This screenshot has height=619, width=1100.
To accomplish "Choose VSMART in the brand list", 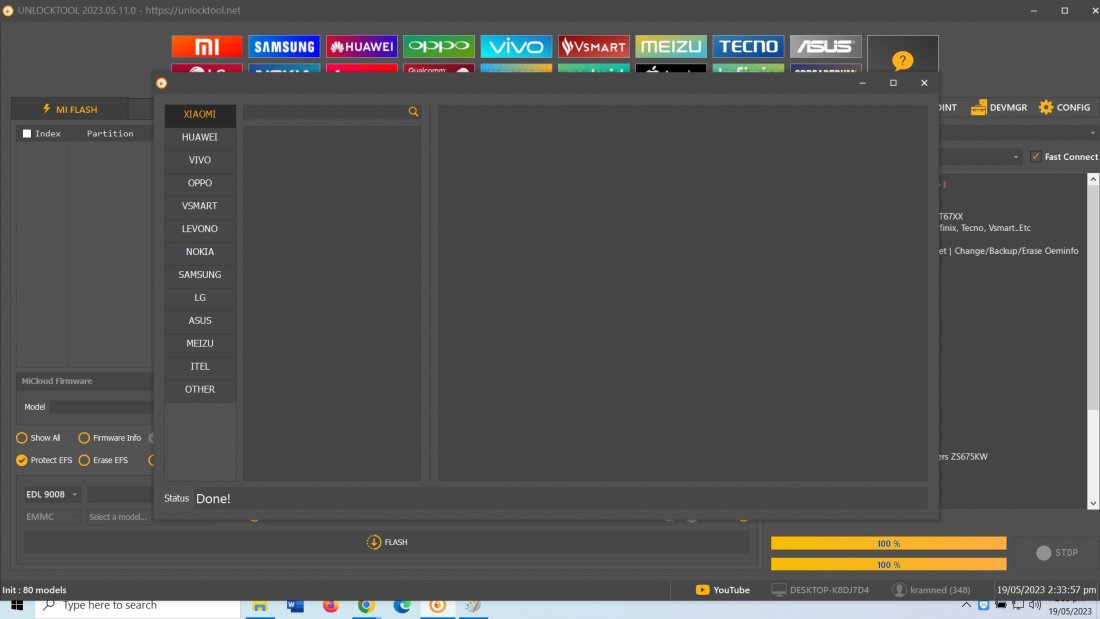I will [200, 206].
